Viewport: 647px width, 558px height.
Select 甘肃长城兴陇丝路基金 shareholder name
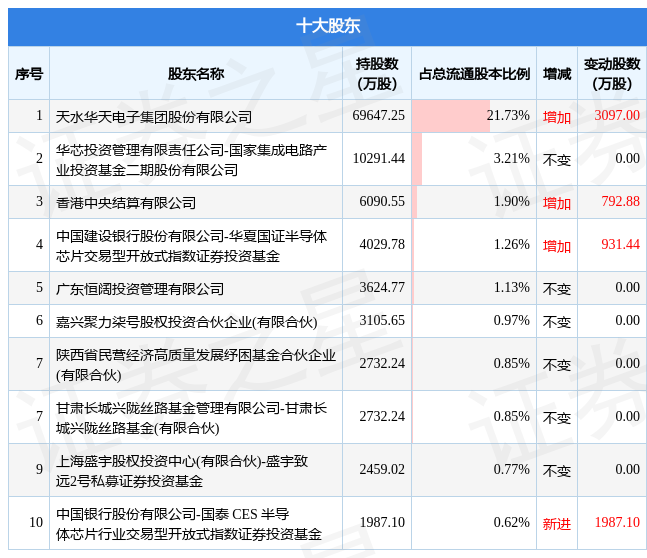191,418
